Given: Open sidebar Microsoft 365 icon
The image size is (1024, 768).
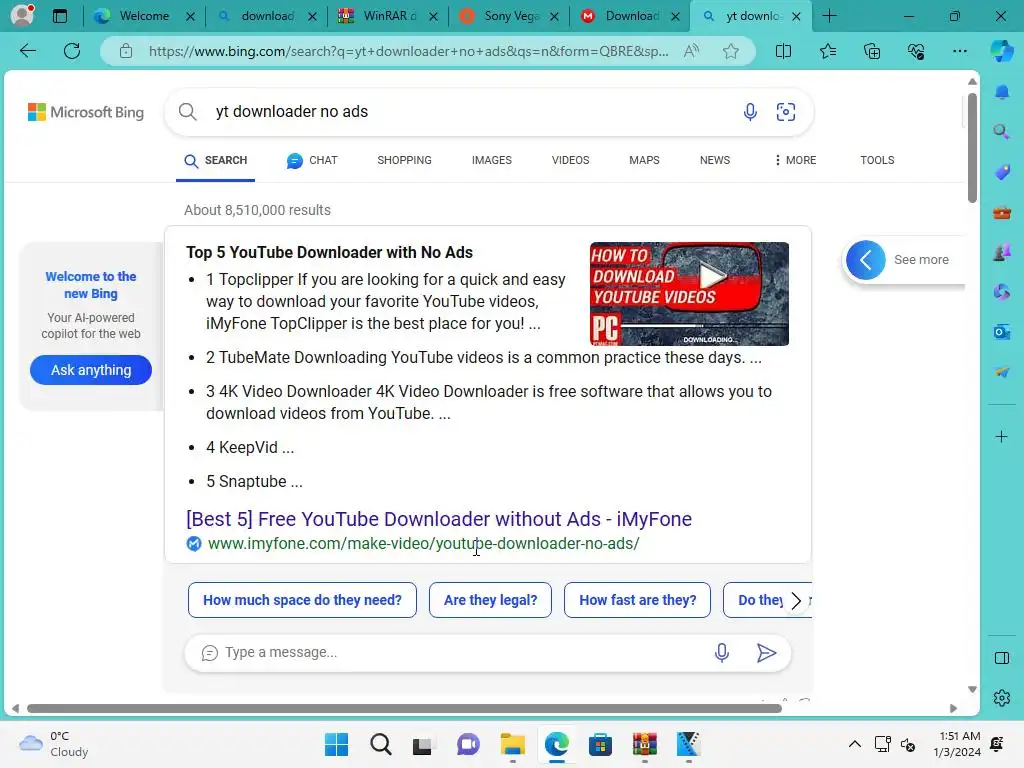Looking at the screenshot, I should (x=1002, y=292).
